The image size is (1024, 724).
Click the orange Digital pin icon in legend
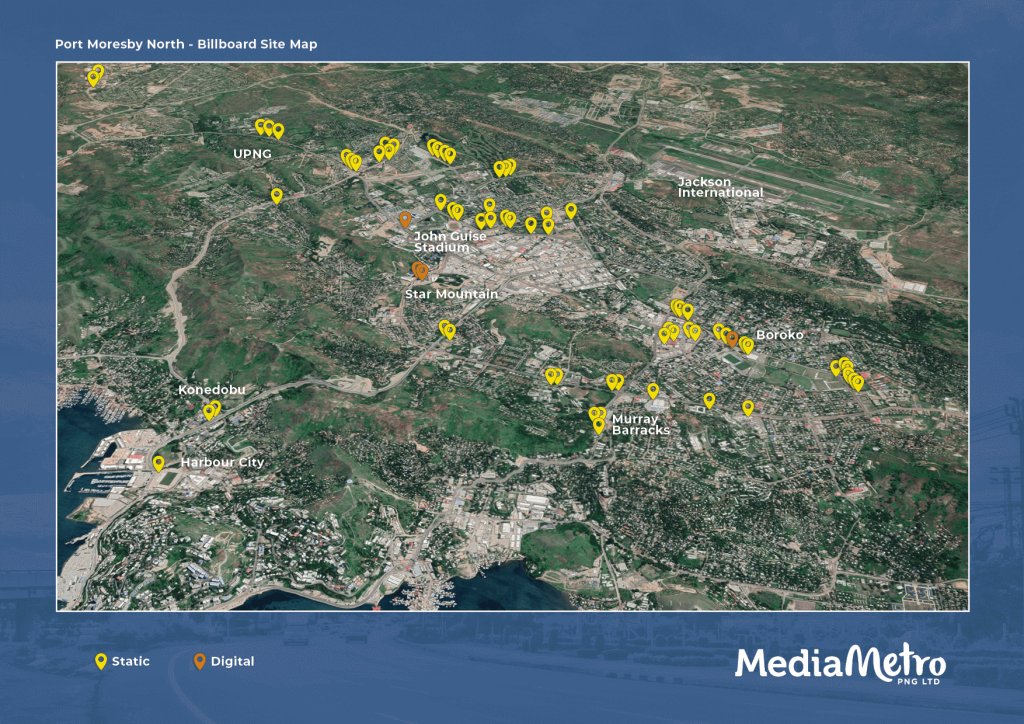pos(199,661)
